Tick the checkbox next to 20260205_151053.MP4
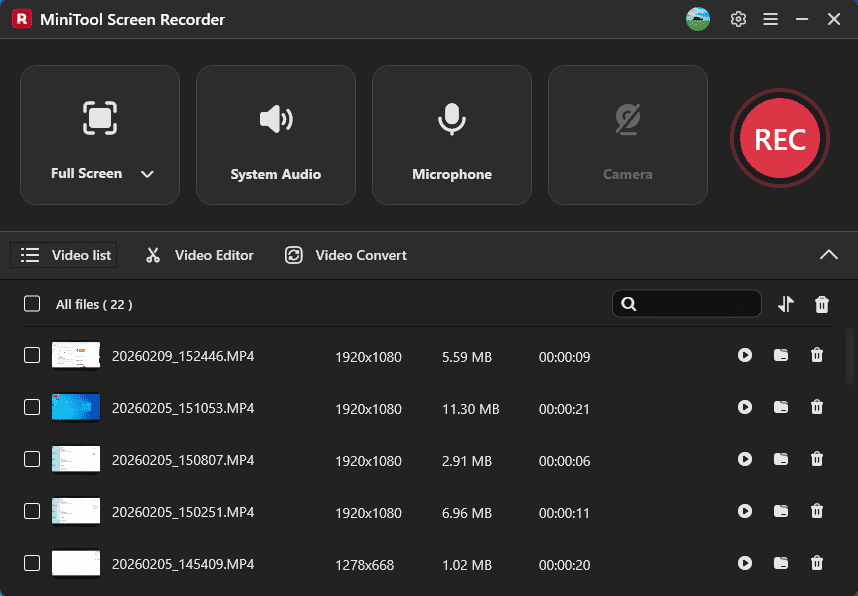 pos(31,407)
